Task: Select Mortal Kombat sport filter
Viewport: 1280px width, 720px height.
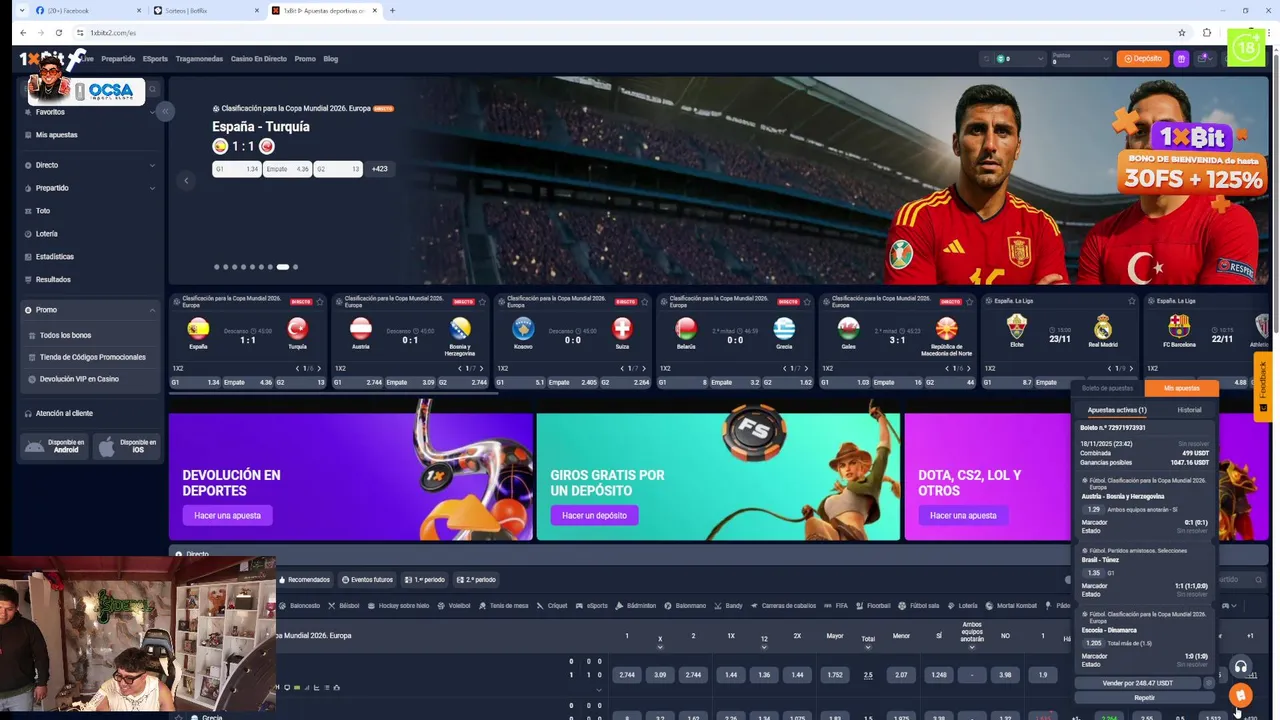Action: click(1011, 606)
